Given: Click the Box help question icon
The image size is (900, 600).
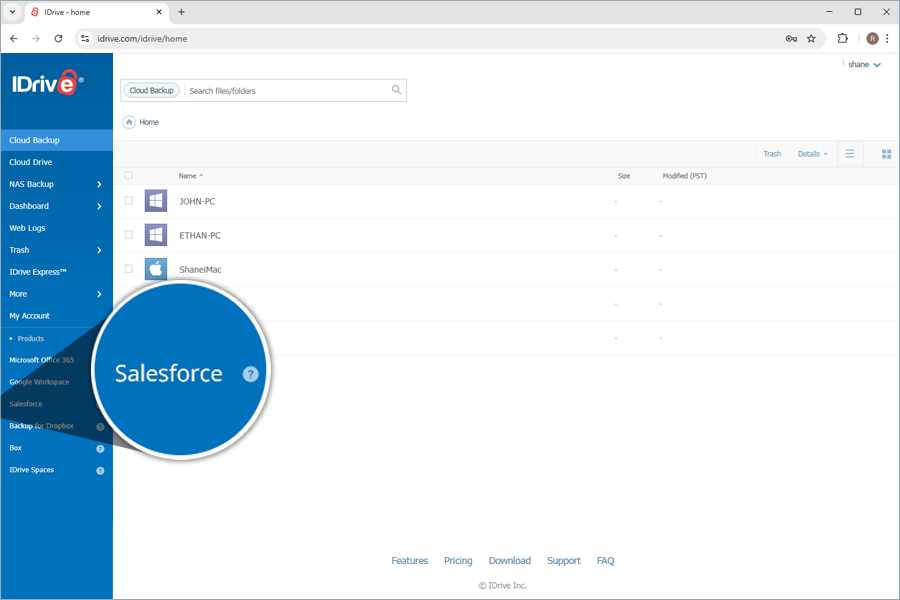Looking at the screenshot, I should 100,448.
